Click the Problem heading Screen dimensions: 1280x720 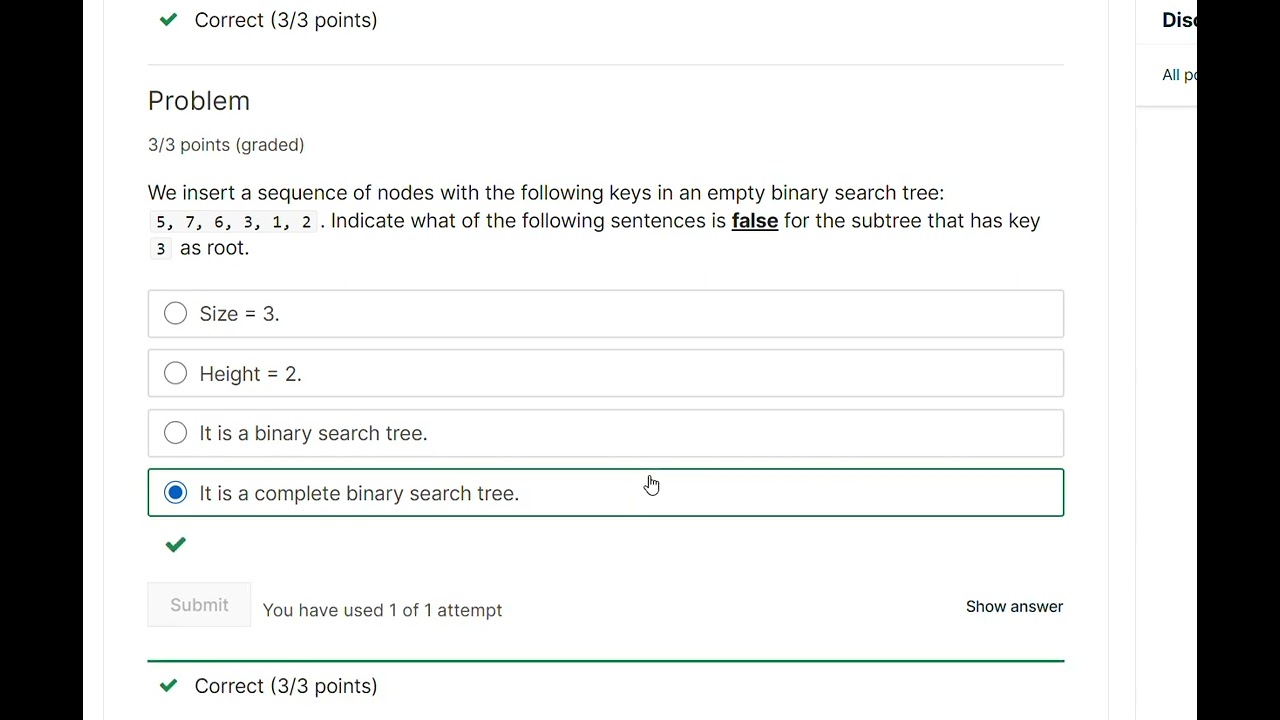point(199,101)
